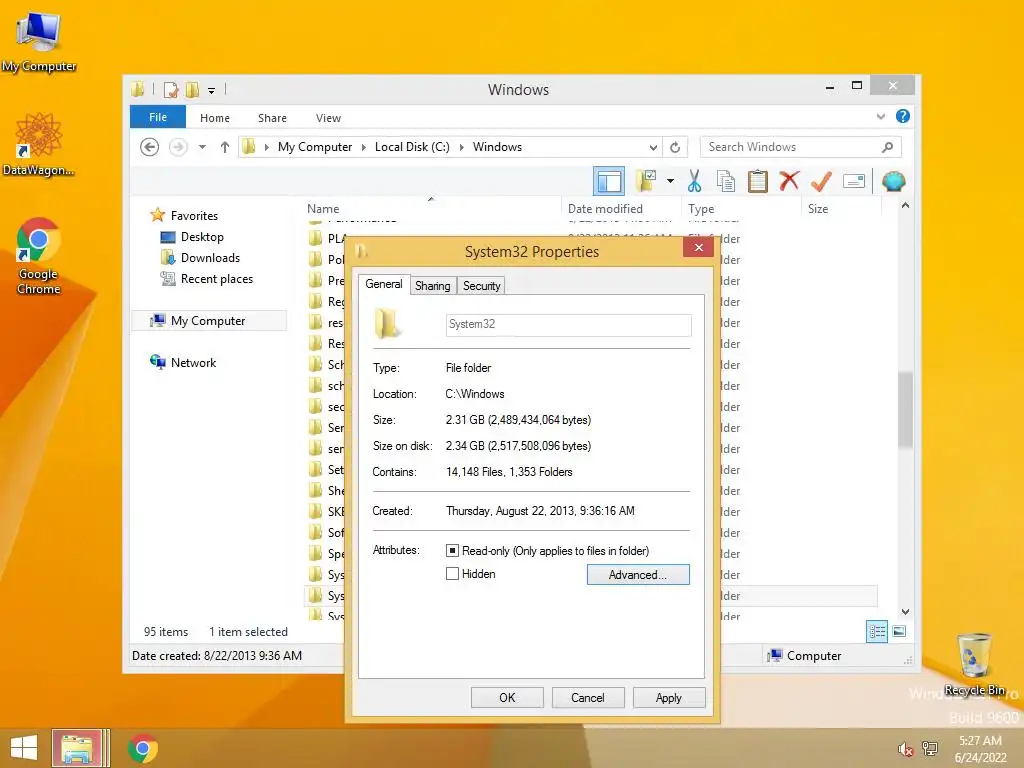Click the search magnifier icon
Image resolution: width=1024 pixels, height=768 pixels.
(x=887, y=147)
